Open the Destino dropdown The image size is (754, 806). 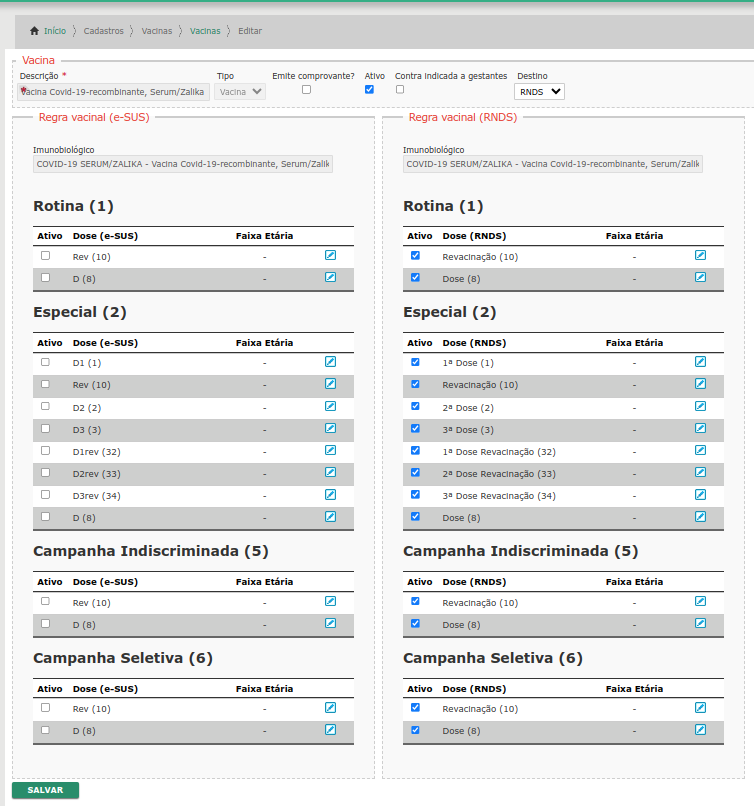539,91
